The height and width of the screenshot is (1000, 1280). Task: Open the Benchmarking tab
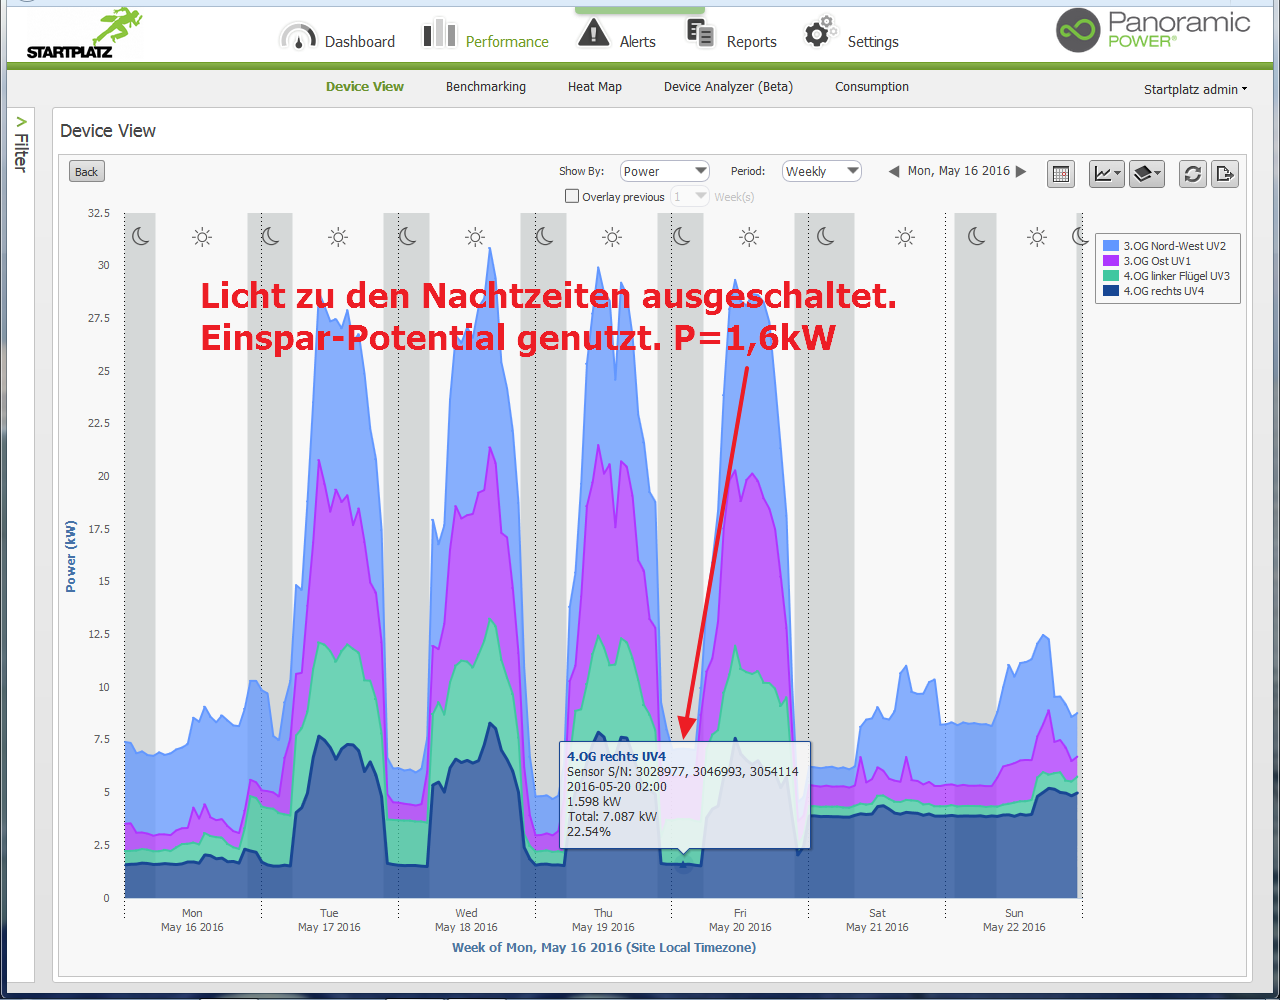coord(485,87)
